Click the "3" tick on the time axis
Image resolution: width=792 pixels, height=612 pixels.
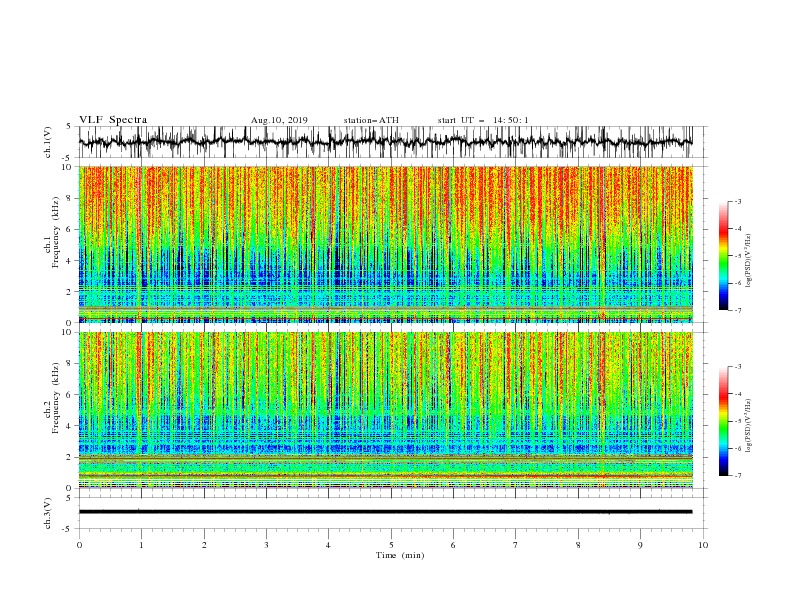266,545
